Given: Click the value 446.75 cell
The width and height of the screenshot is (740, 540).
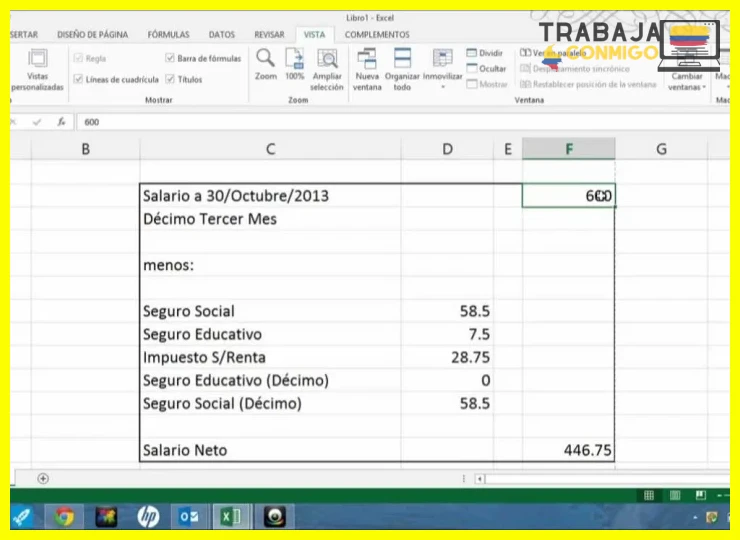Looking at the screenshot, I should [569, 450].
